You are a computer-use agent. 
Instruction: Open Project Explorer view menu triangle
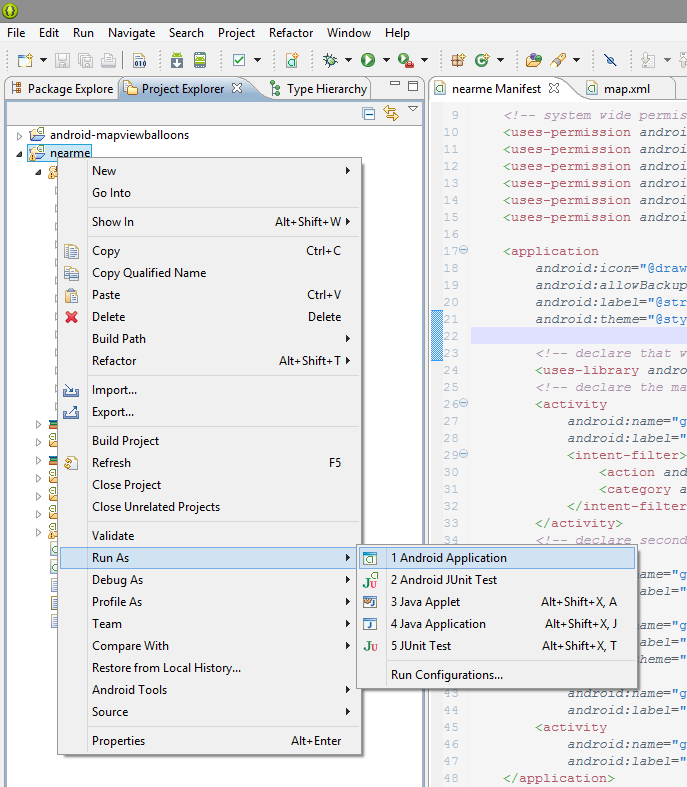[413, 109]
